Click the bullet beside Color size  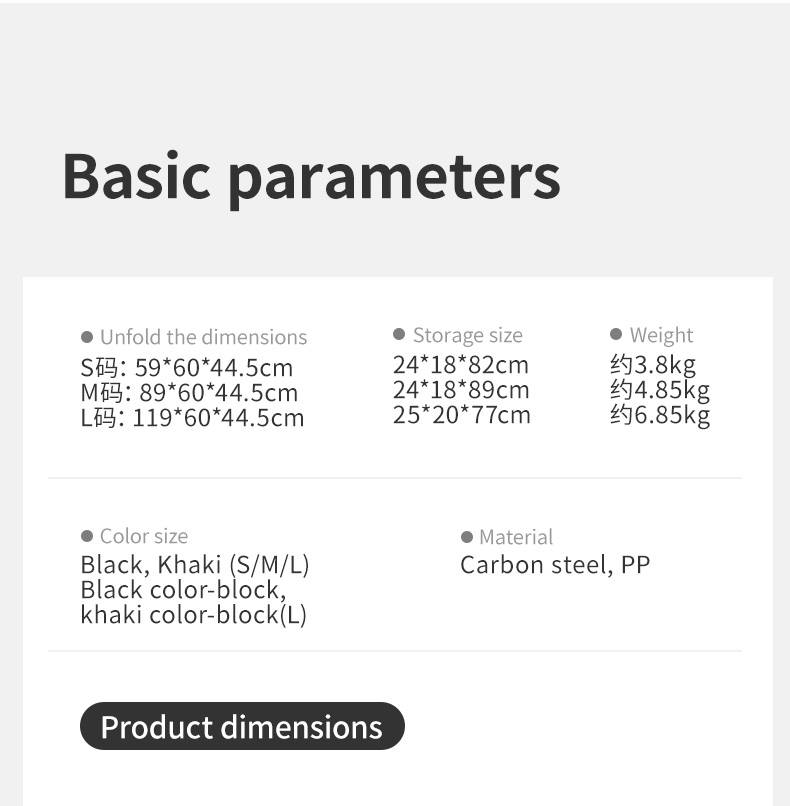(x=87, y=537)
